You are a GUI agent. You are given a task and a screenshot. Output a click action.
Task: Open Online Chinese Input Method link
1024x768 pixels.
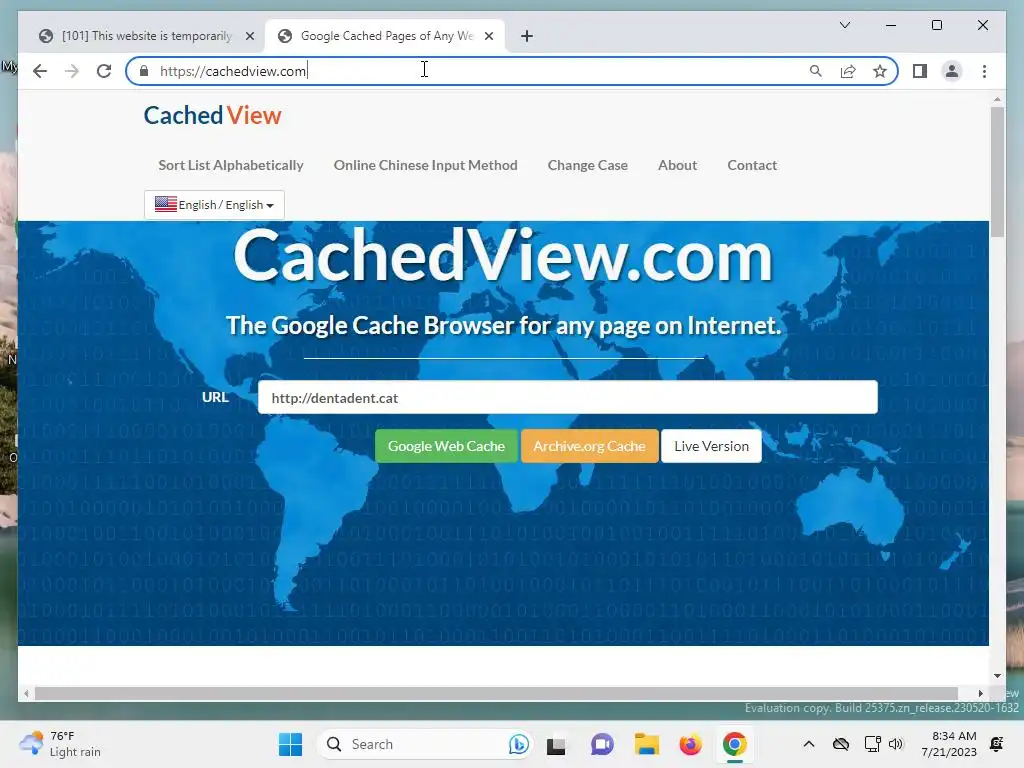coord(426,165)
